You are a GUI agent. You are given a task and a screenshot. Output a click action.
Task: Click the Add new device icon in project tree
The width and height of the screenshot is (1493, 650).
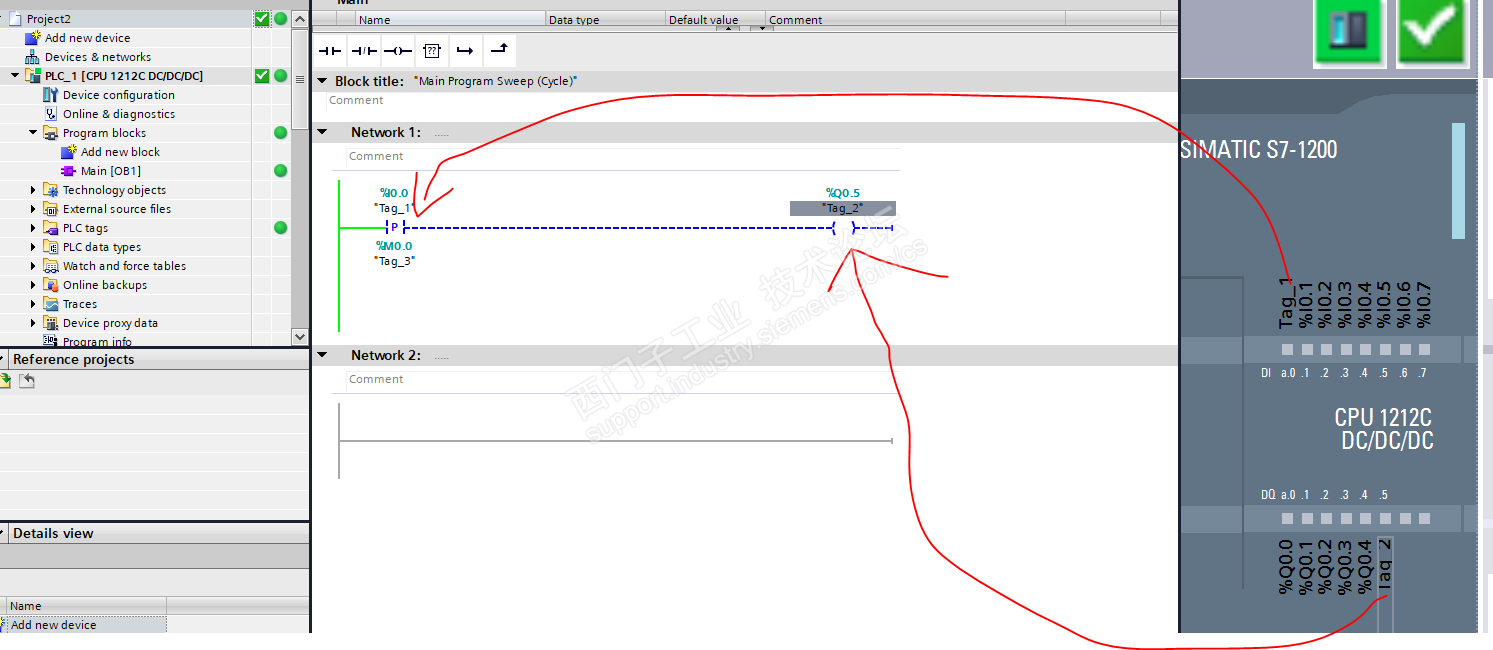pyautogui.click(x=33, y=38)
